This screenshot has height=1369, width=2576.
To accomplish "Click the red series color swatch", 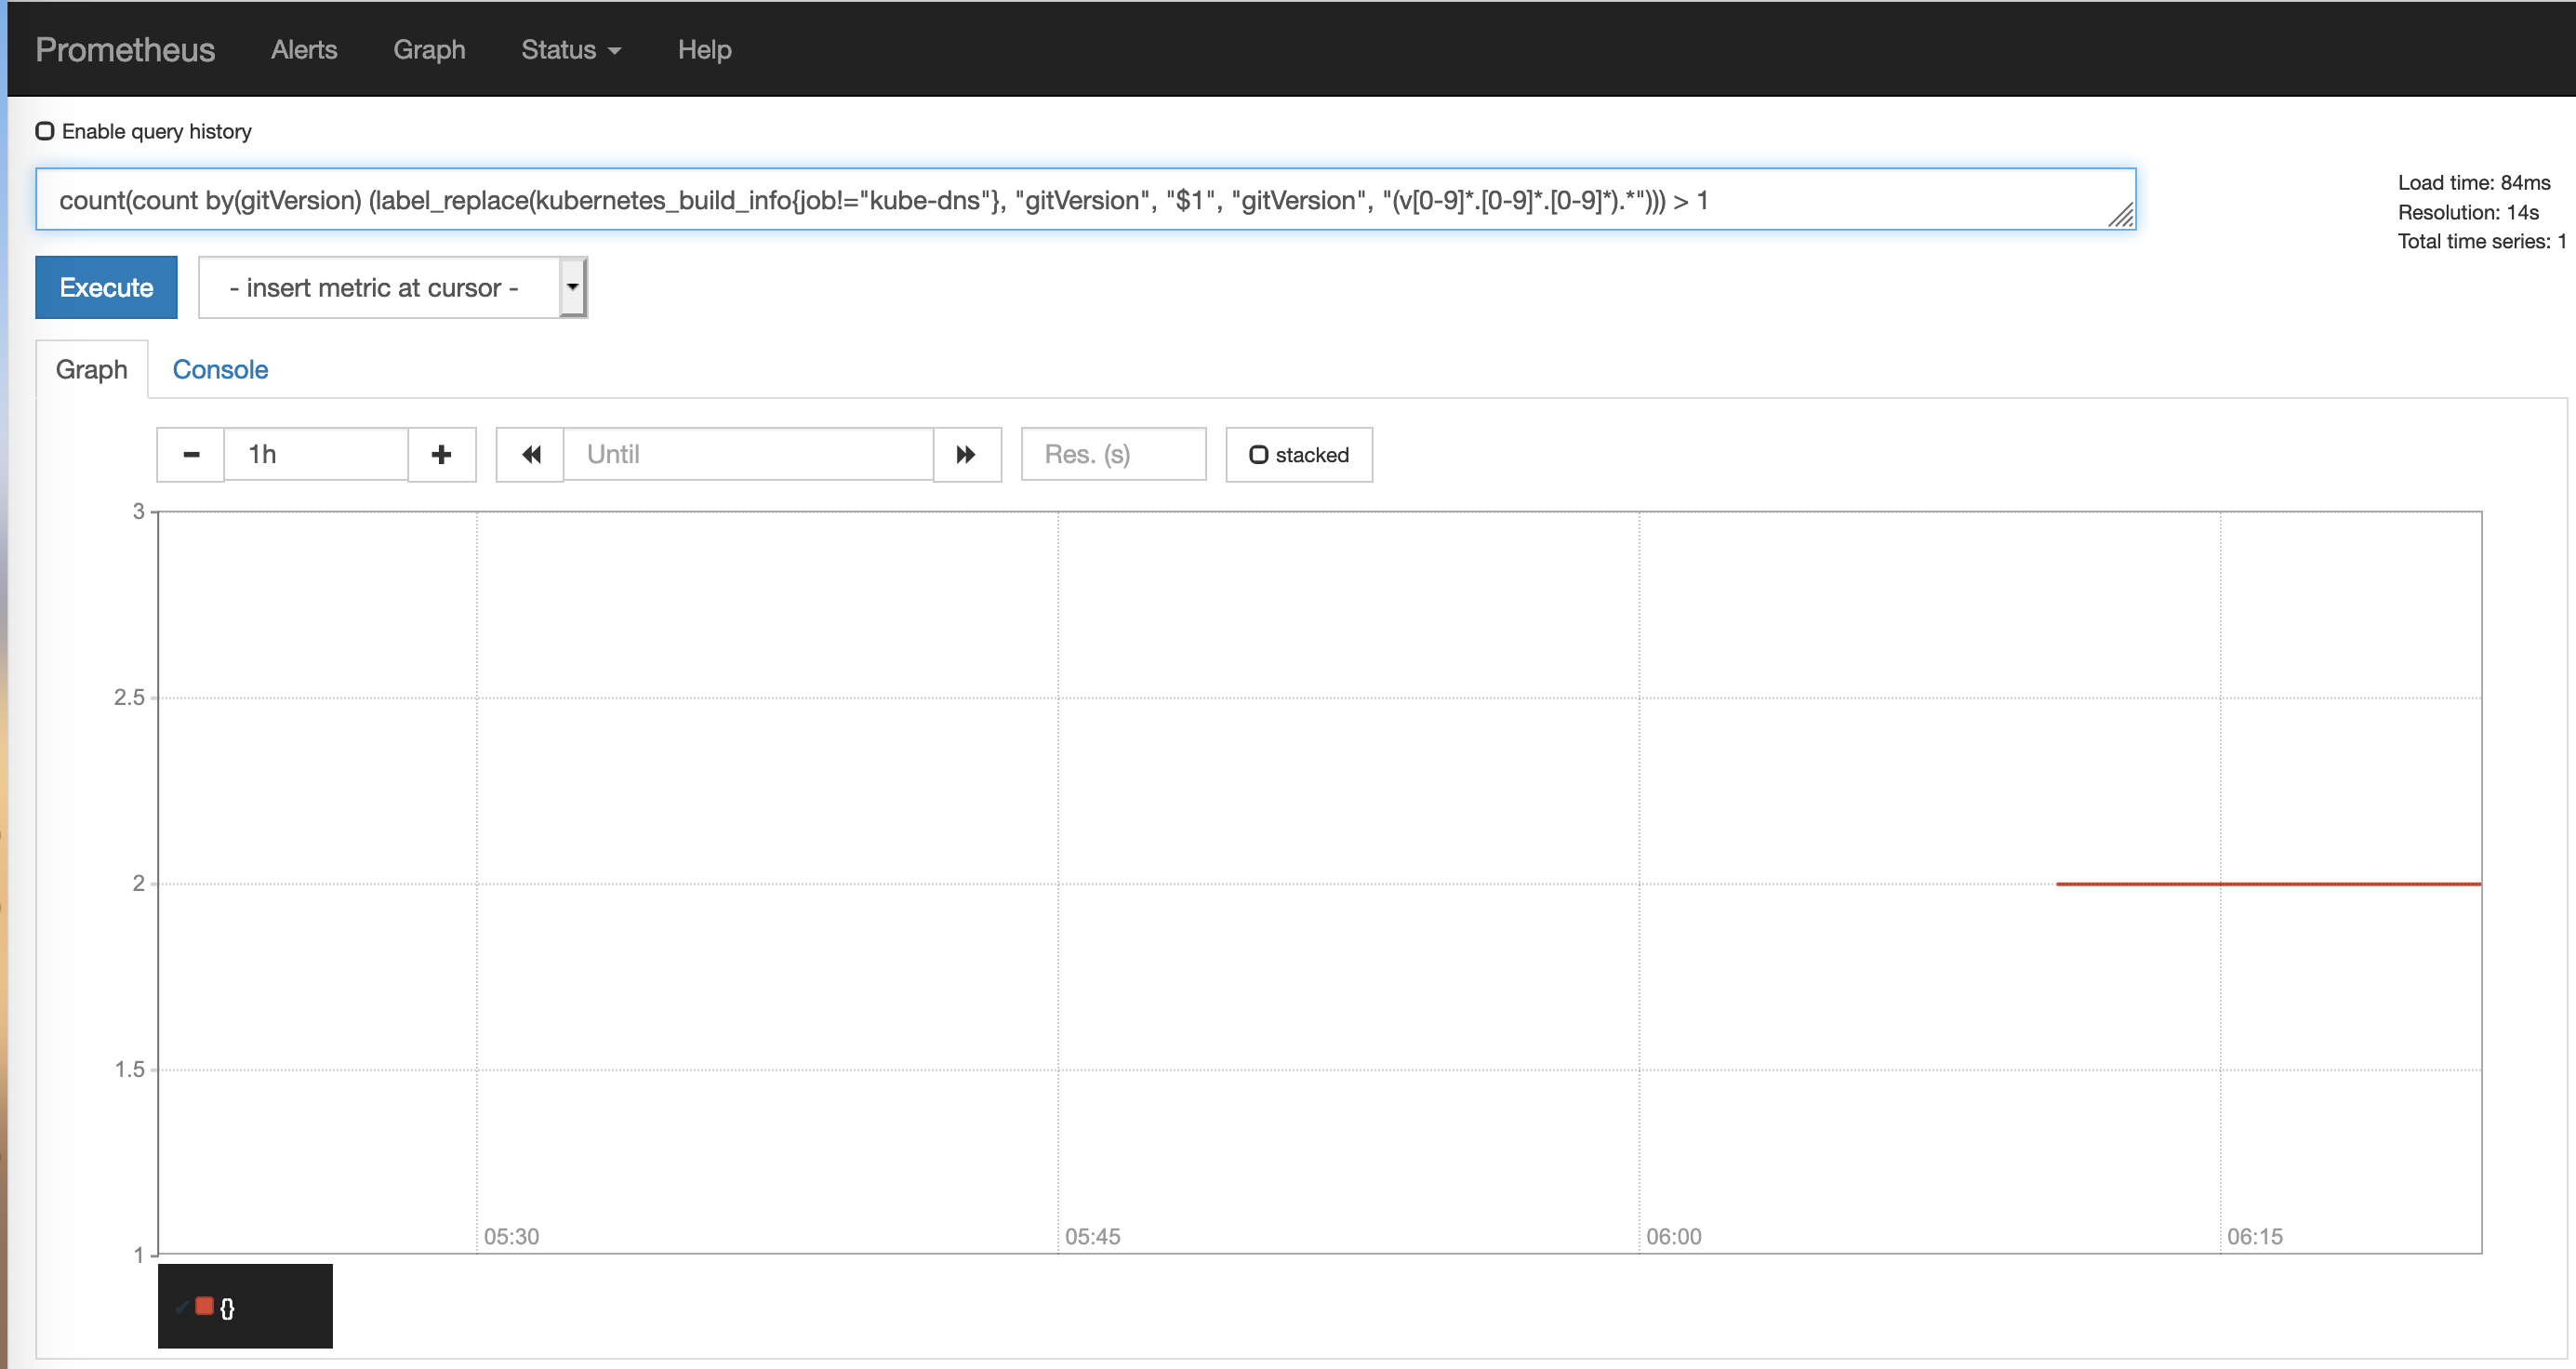I will click(x=205, y=1305).
